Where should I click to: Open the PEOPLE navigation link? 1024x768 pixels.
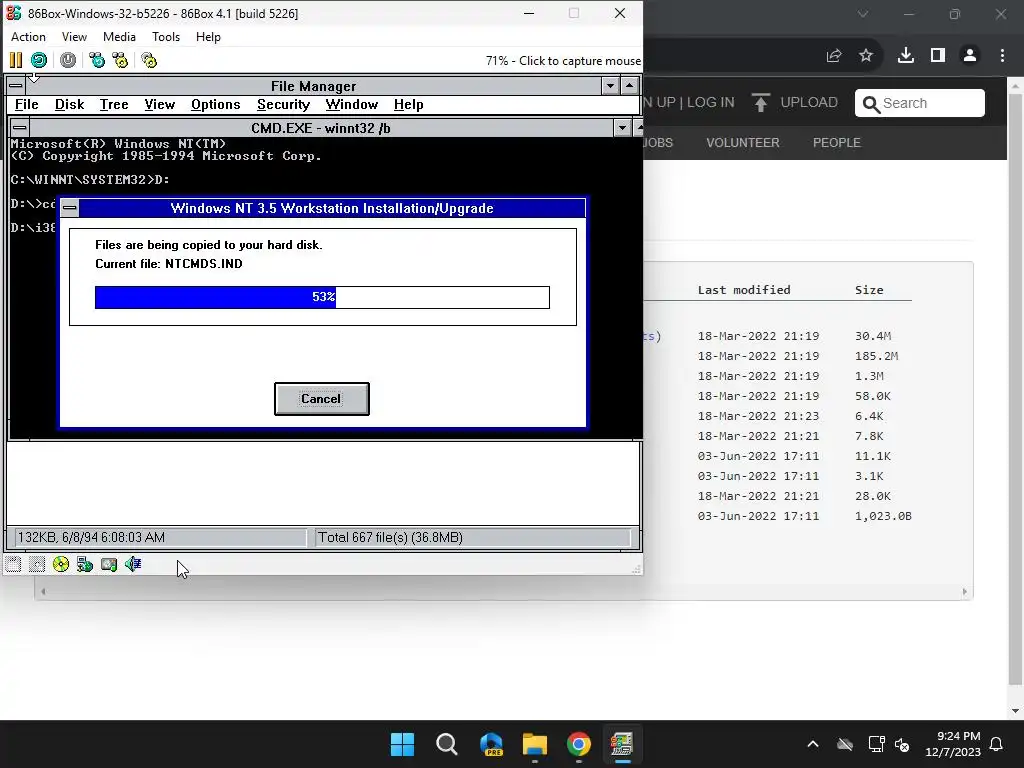(x=837, y=142)
